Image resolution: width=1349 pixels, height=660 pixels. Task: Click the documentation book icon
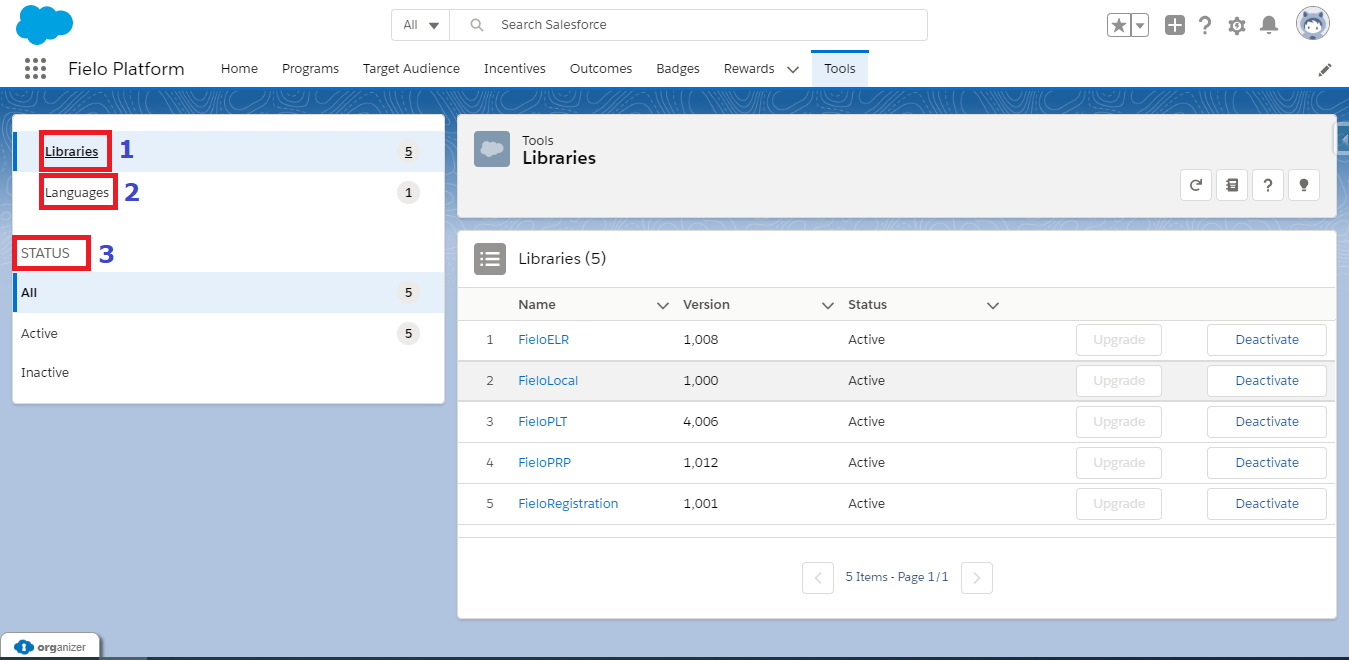click(x=1232, y=185)
